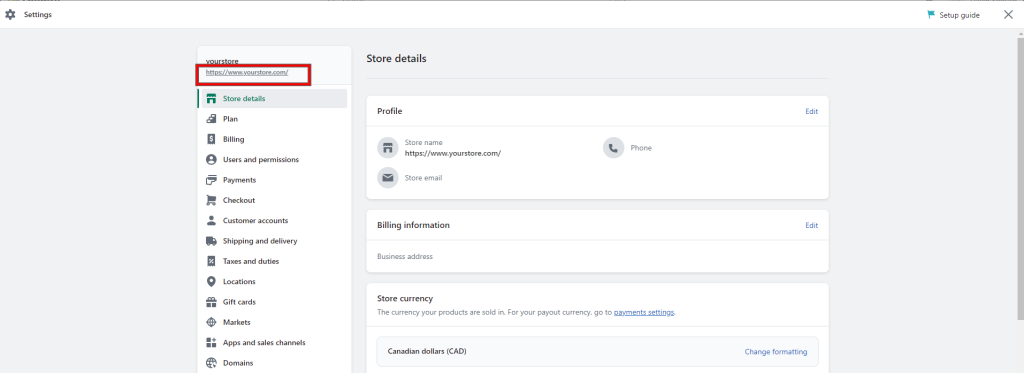The height and width of the screenshot is (373, 1024).
Task: Click the Shipping and delivery truck icon
Action: point(211,240)
